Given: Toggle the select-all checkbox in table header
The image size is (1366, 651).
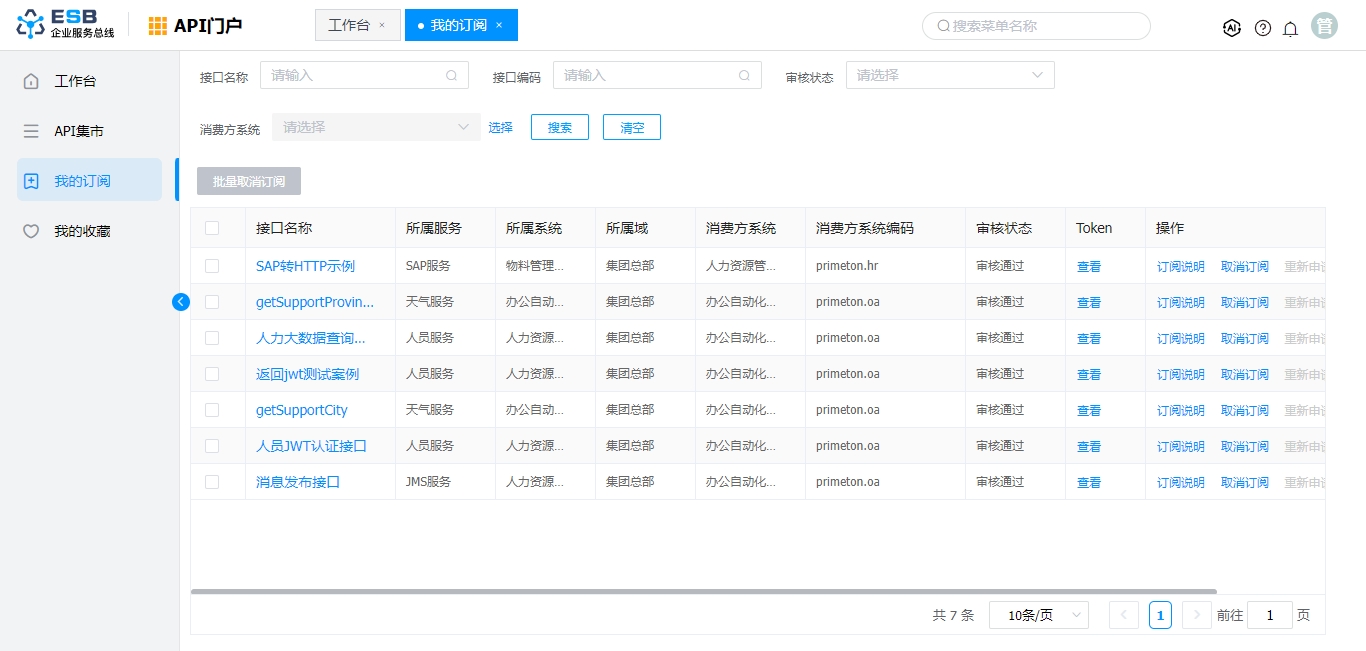Looking at the screenshot, I should pyautogui.click(x=212, y=228).
